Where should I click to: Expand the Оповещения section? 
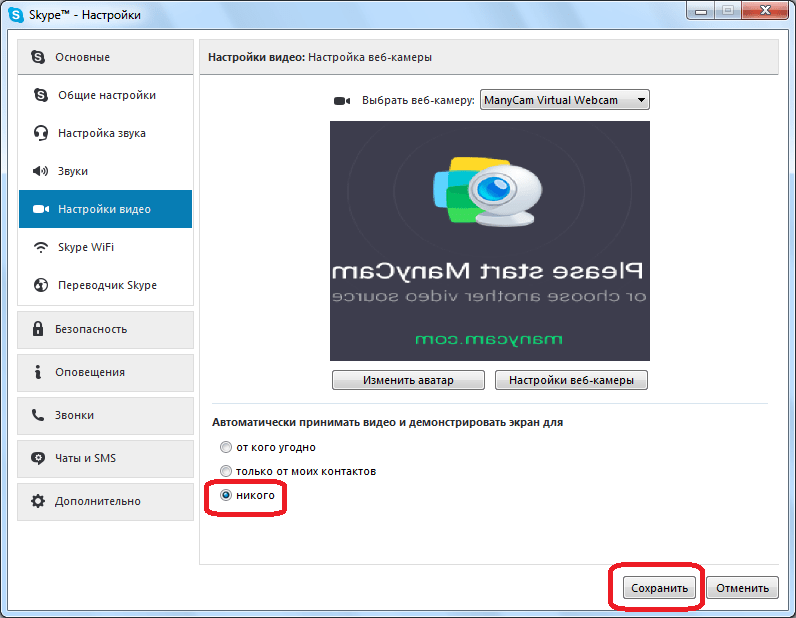tap(106, 373)
